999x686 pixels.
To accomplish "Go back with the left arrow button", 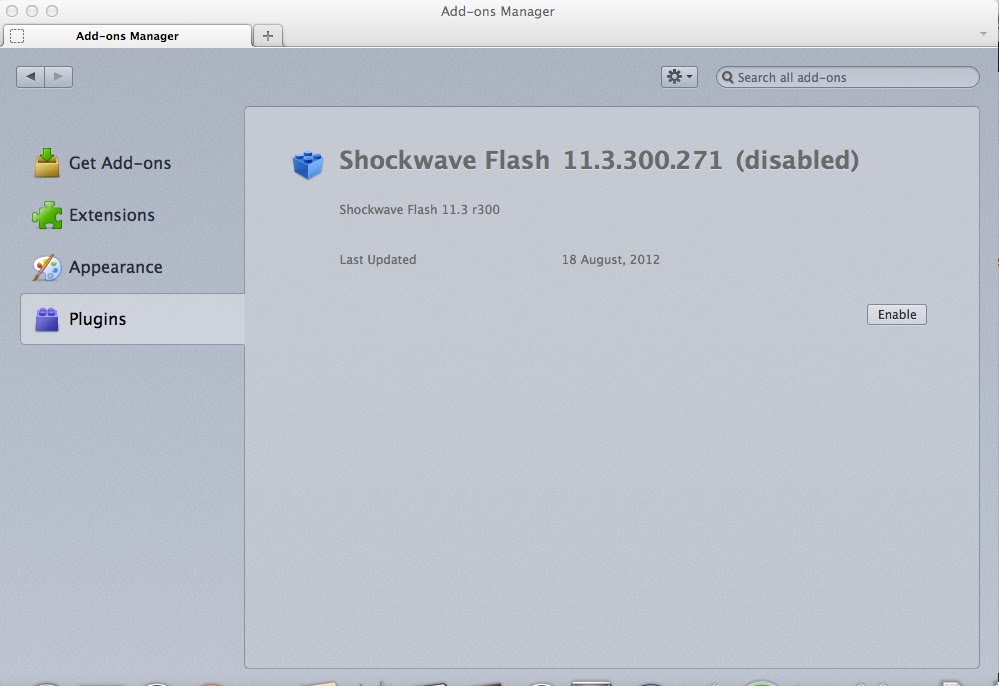I will coord(30,76).
